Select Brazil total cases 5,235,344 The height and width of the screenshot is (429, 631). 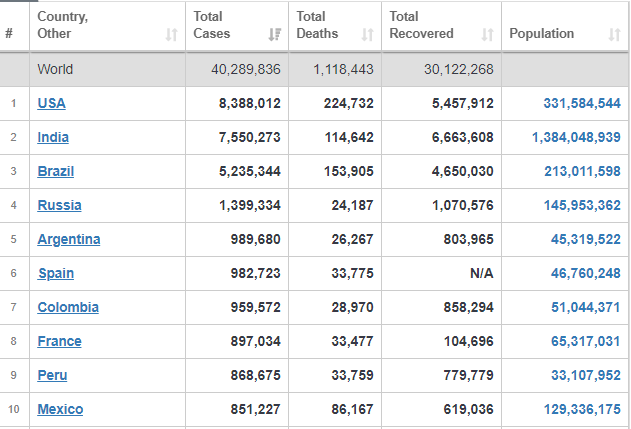tap(250, 171)
